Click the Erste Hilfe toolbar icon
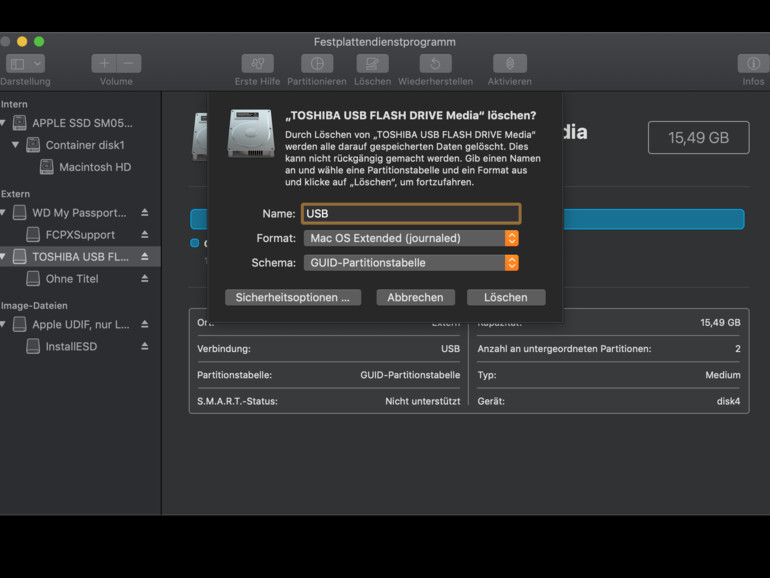Image resolution: width=770 pixels, height=578 pixels. click(x=257, y=64)
